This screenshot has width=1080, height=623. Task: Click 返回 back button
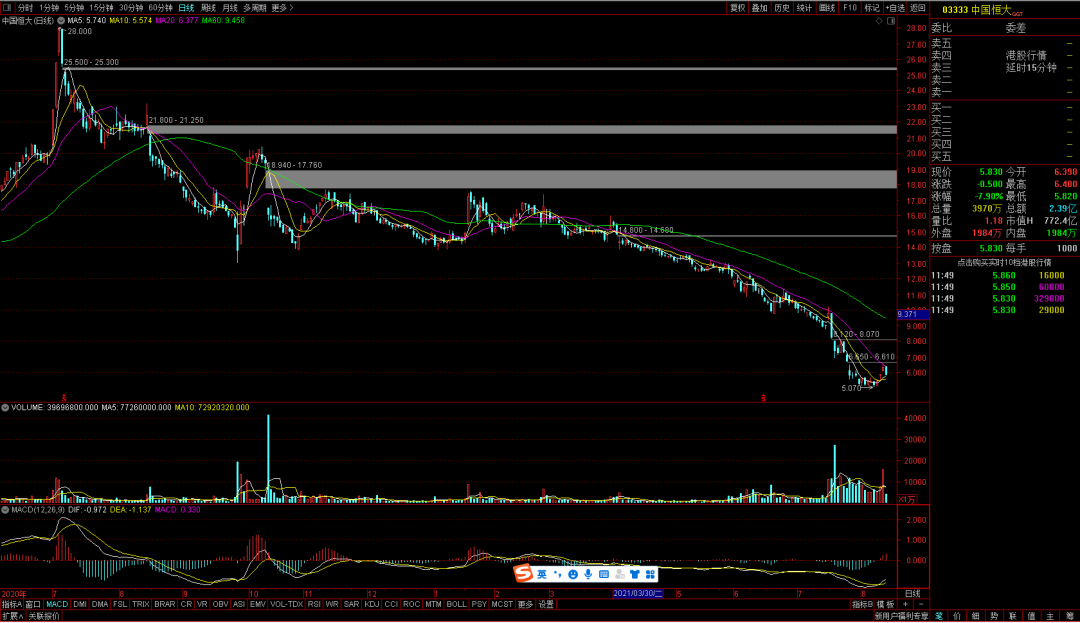tap(918, 8)
